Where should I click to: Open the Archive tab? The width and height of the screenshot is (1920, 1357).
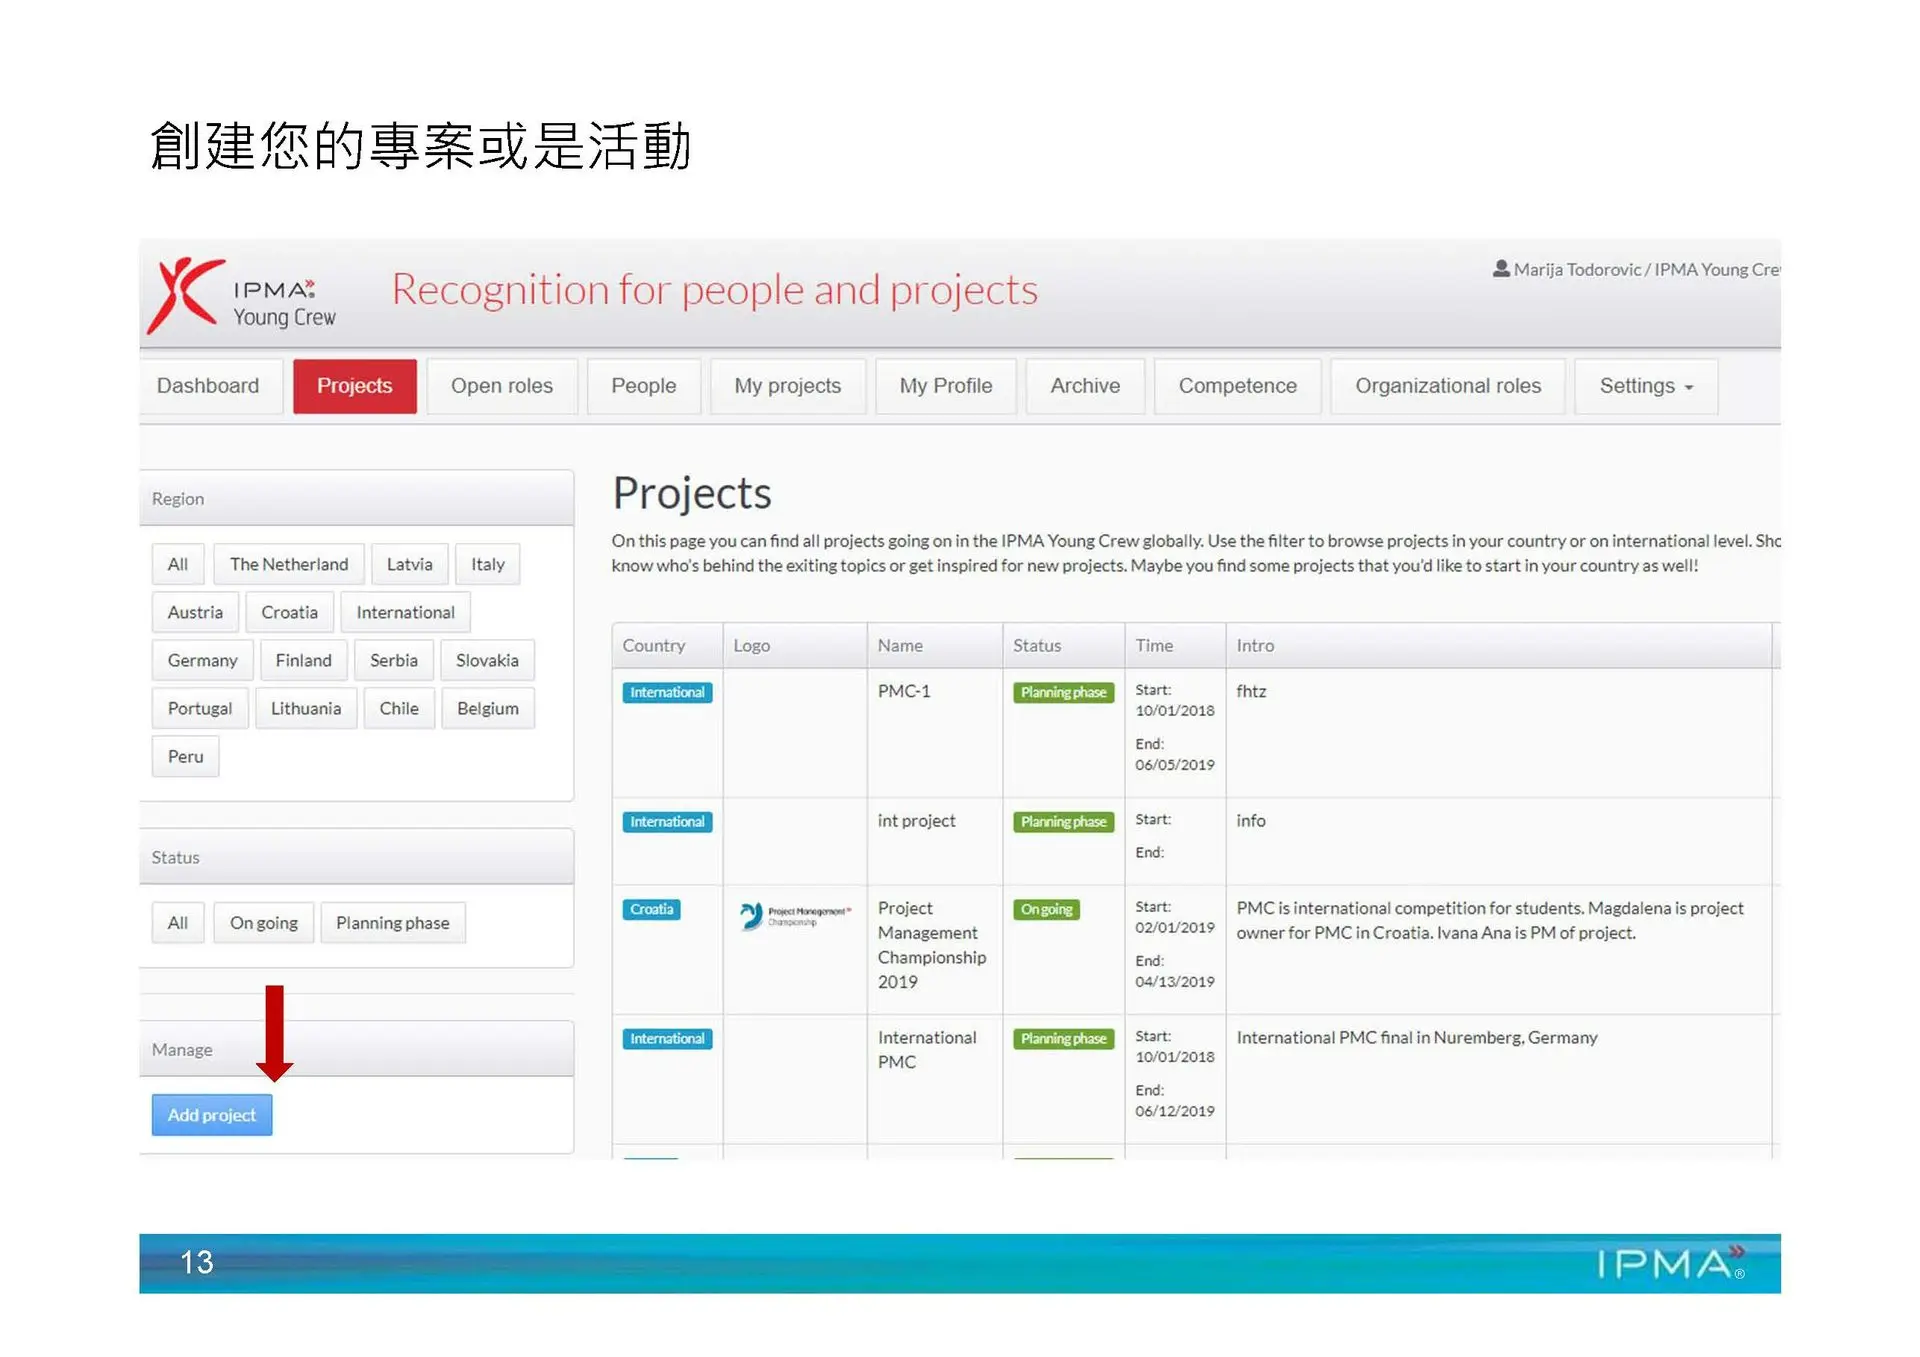tap(1084, 386)
